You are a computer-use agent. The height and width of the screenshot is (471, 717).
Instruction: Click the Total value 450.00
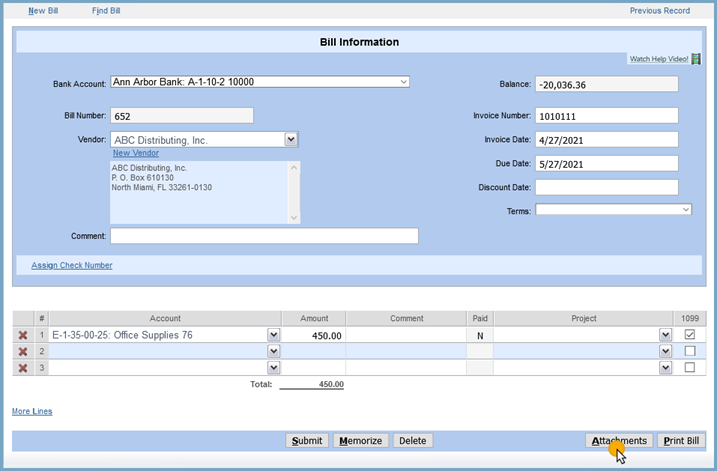(x=331, y=384)
